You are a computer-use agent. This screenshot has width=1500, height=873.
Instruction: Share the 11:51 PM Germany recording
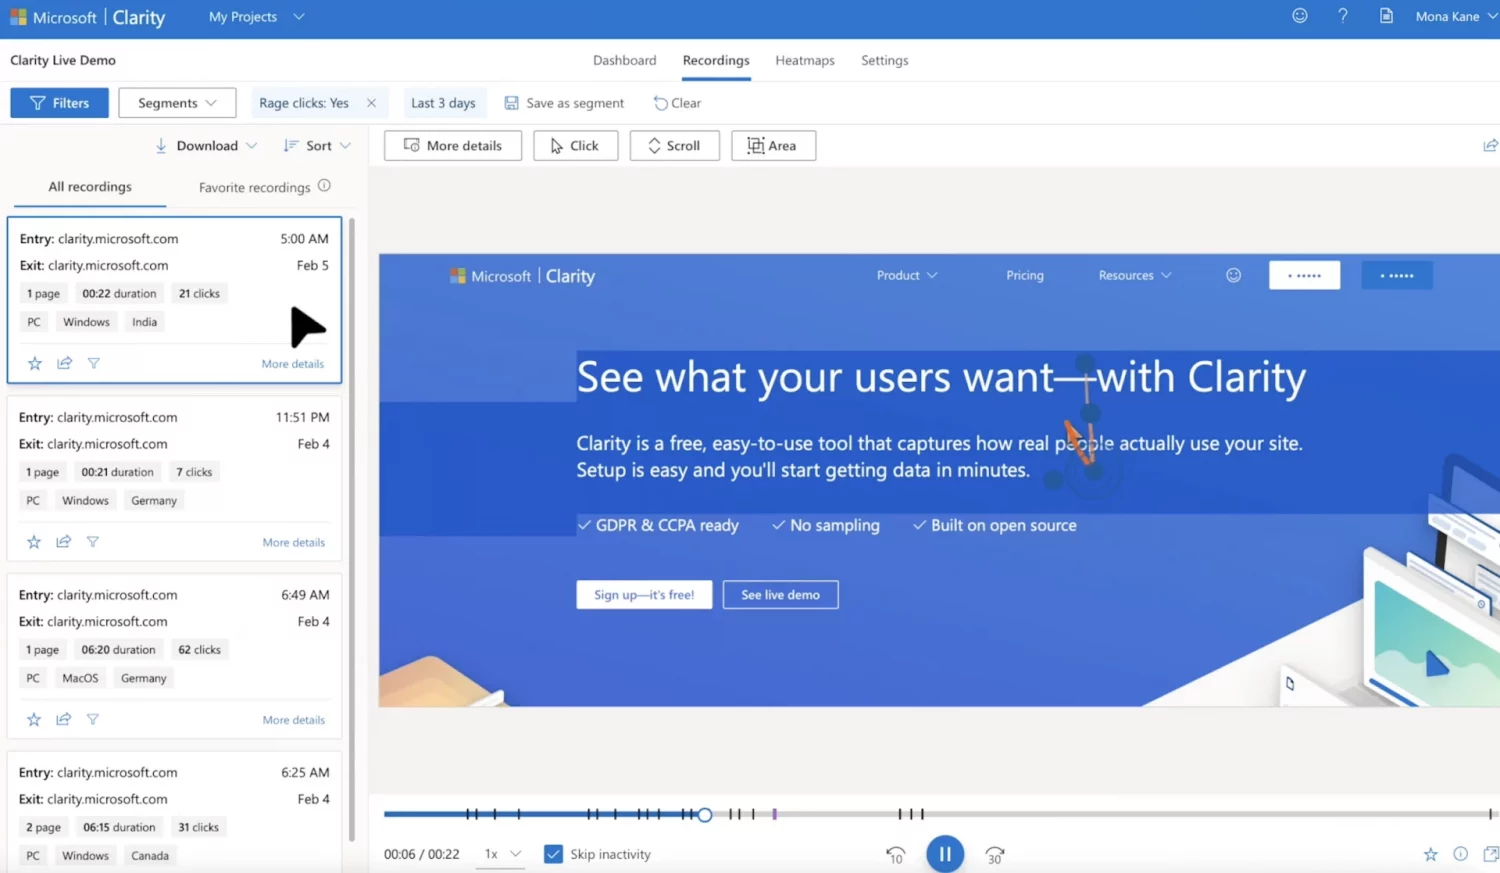coord(63,541)
